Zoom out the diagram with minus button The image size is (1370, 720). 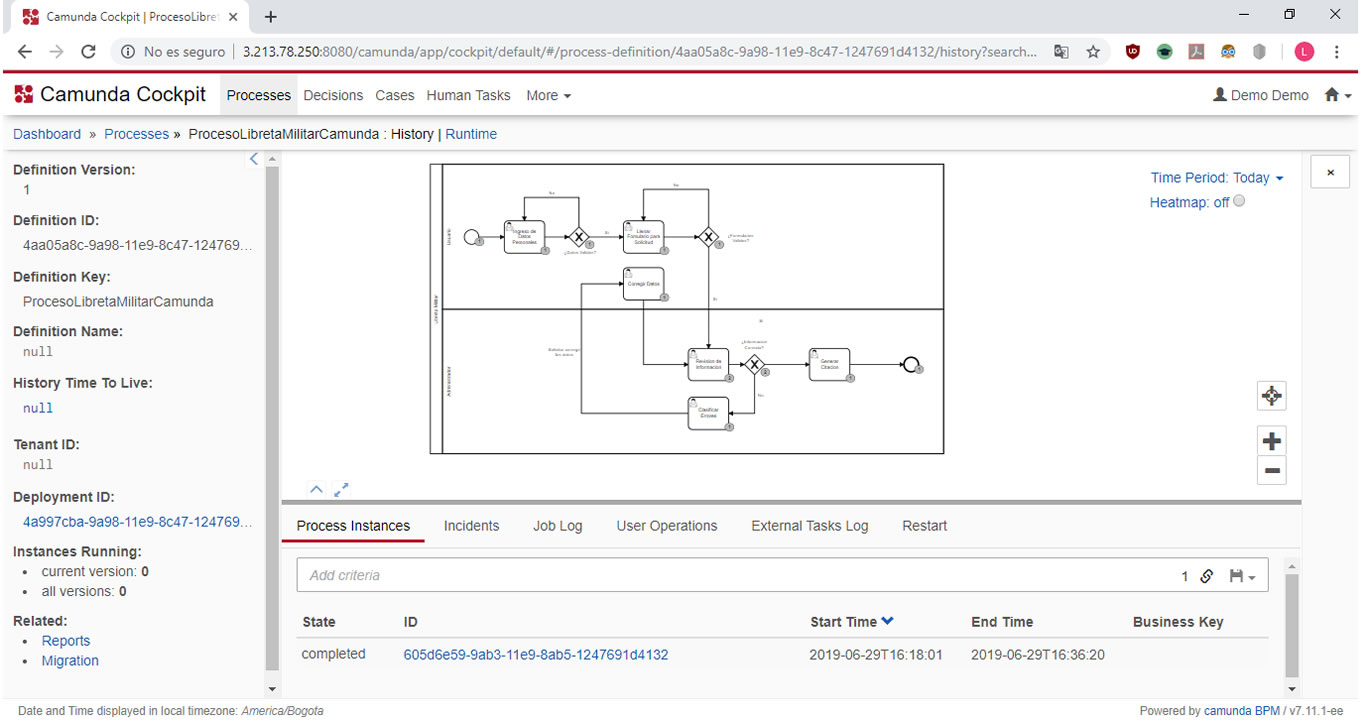click(1271, 471)
